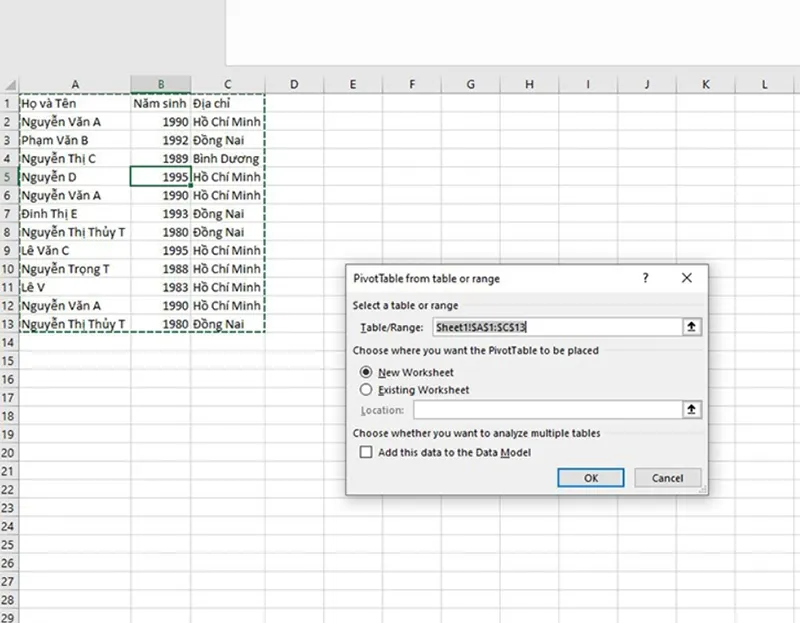The image size is (800, 623).
Task: Select the Năm sinh header cell
Action: [158, 103]
